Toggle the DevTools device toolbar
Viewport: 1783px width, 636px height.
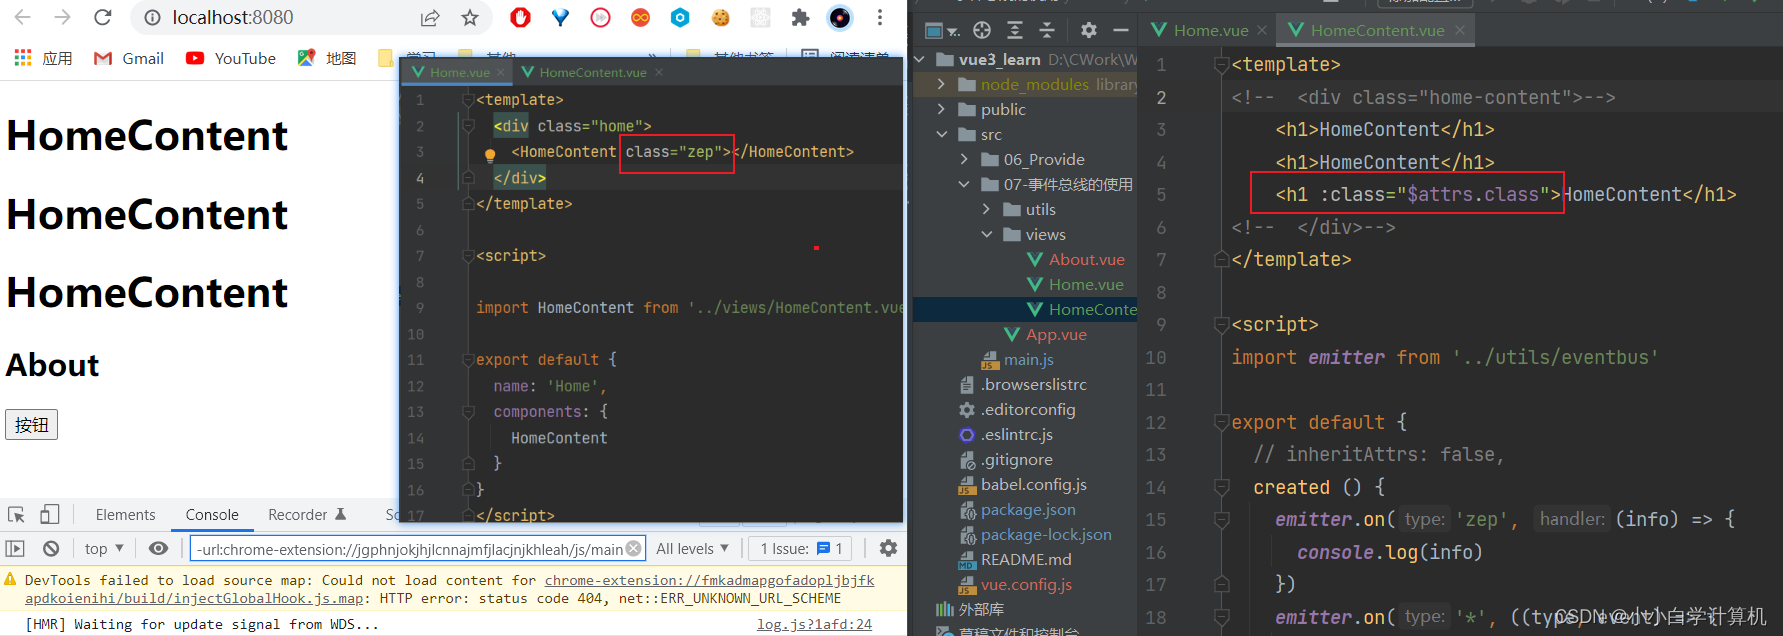pos(49,515)
